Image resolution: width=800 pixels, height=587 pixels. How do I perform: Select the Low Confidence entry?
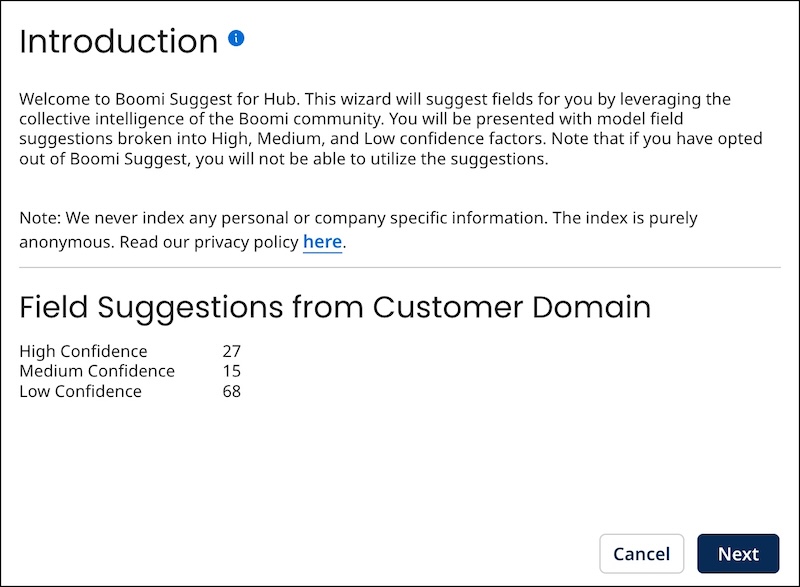80,391
